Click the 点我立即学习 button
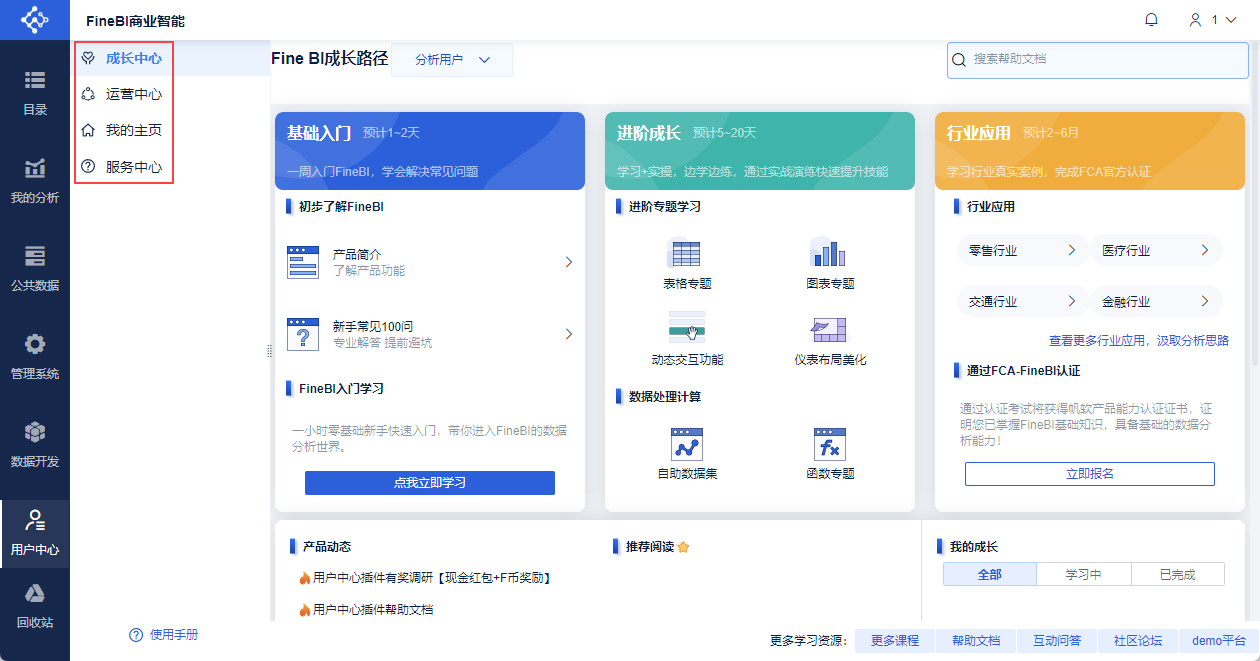Image resolution: width=1260 pixels, height=661 pixels. [x=430, y=483]
